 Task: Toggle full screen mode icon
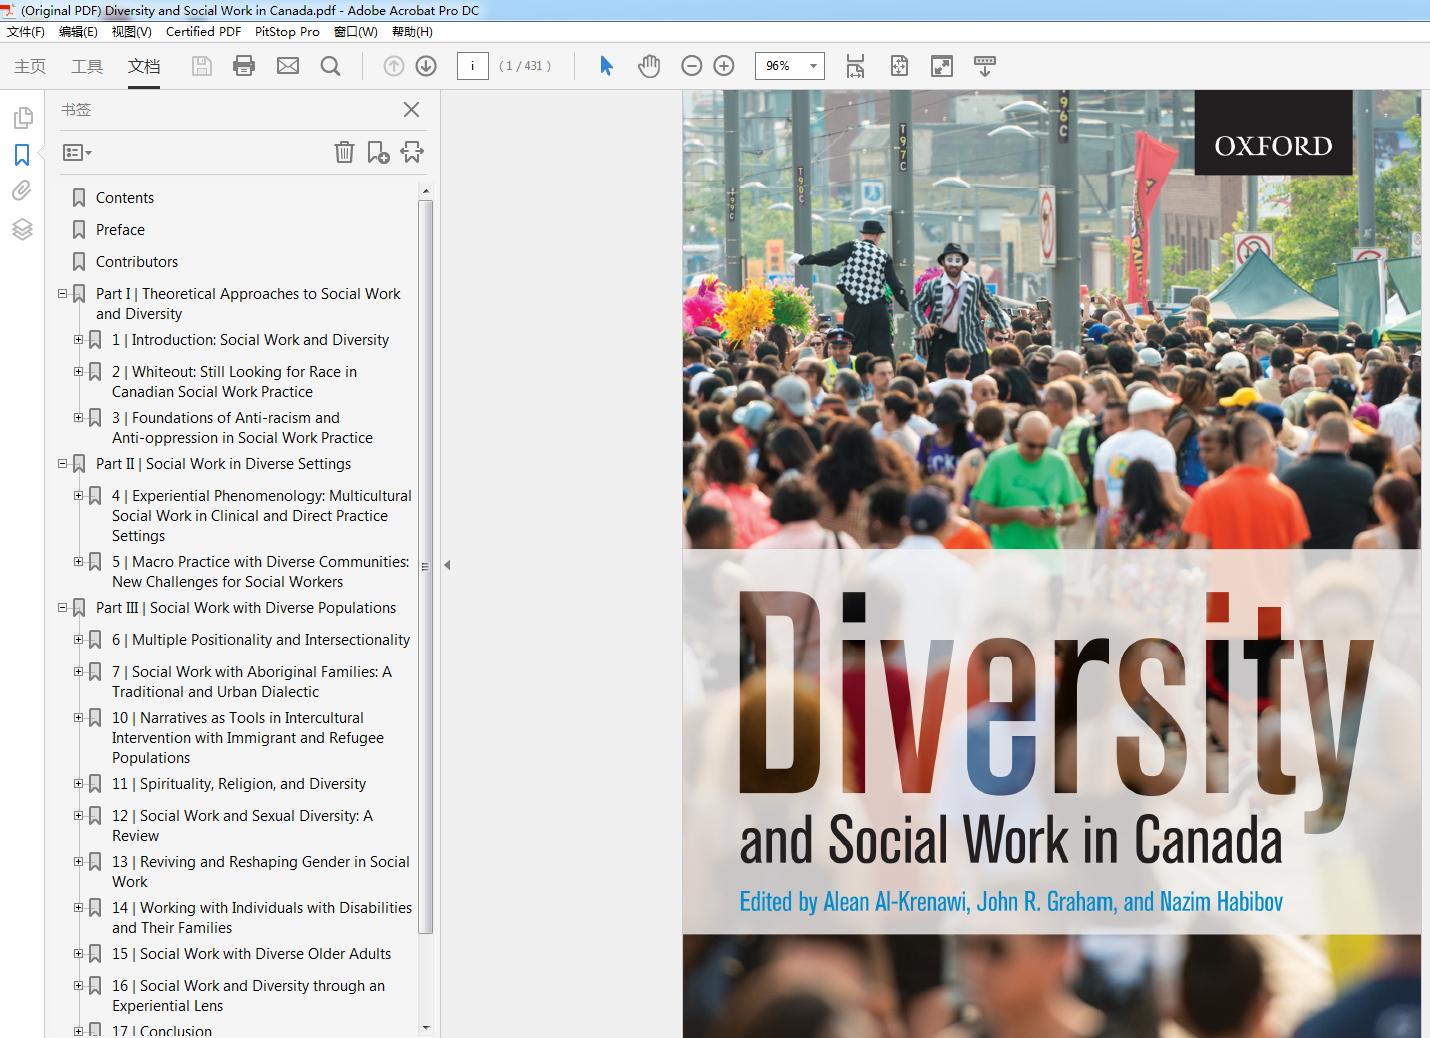coord(942,66)
